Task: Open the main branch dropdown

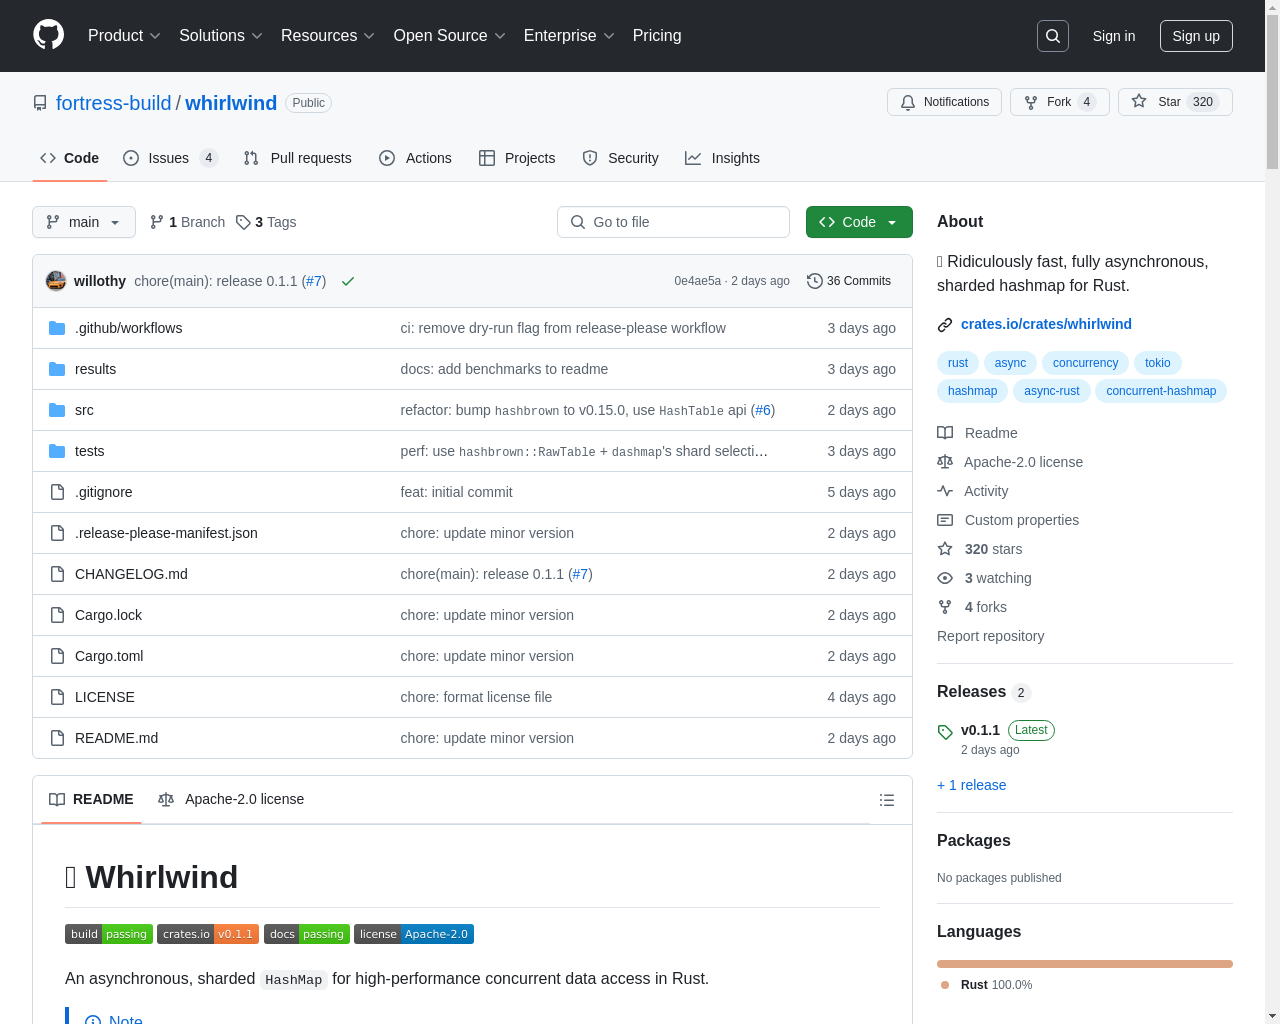Action: tap(84, 222)
